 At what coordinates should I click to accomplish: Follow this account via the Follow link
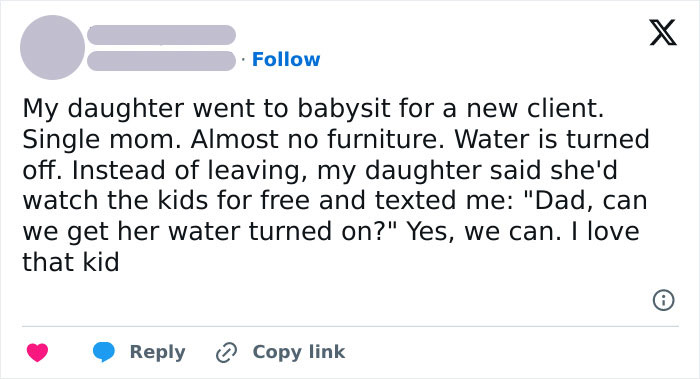(x=286, y=59)
